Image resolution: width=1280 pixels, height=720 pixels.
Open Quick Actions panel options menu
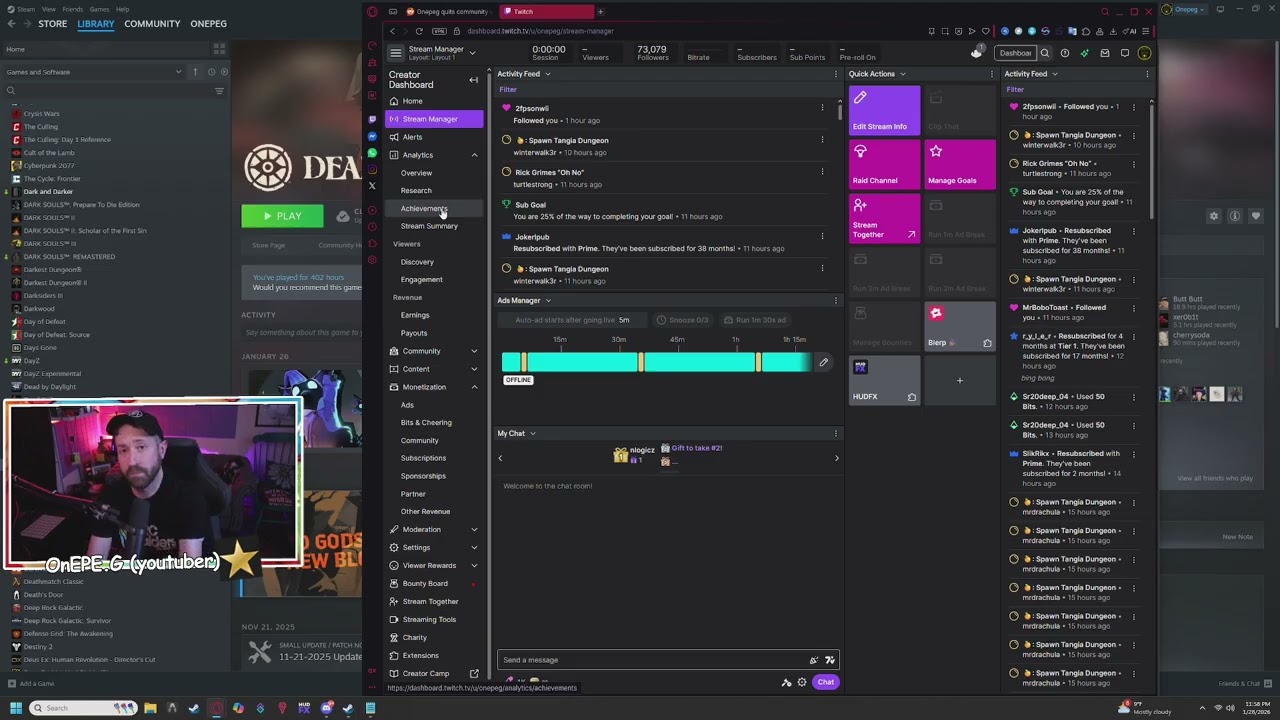[992, 74]
